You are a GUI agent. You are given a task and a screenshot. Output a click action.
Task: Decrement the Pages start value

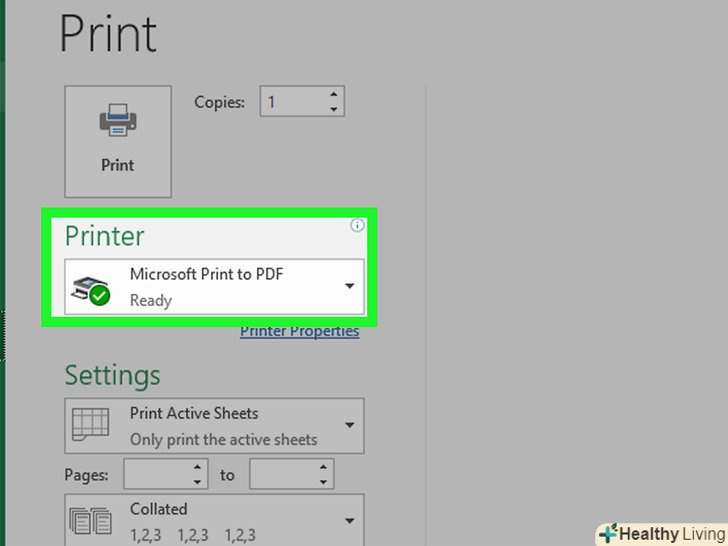coord(197,482)
